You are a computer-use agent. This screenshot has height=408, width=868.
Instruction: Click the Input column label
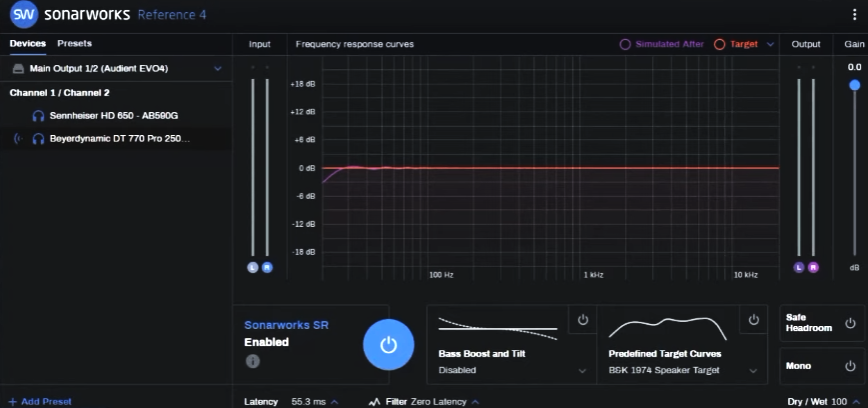pos(260,44)
